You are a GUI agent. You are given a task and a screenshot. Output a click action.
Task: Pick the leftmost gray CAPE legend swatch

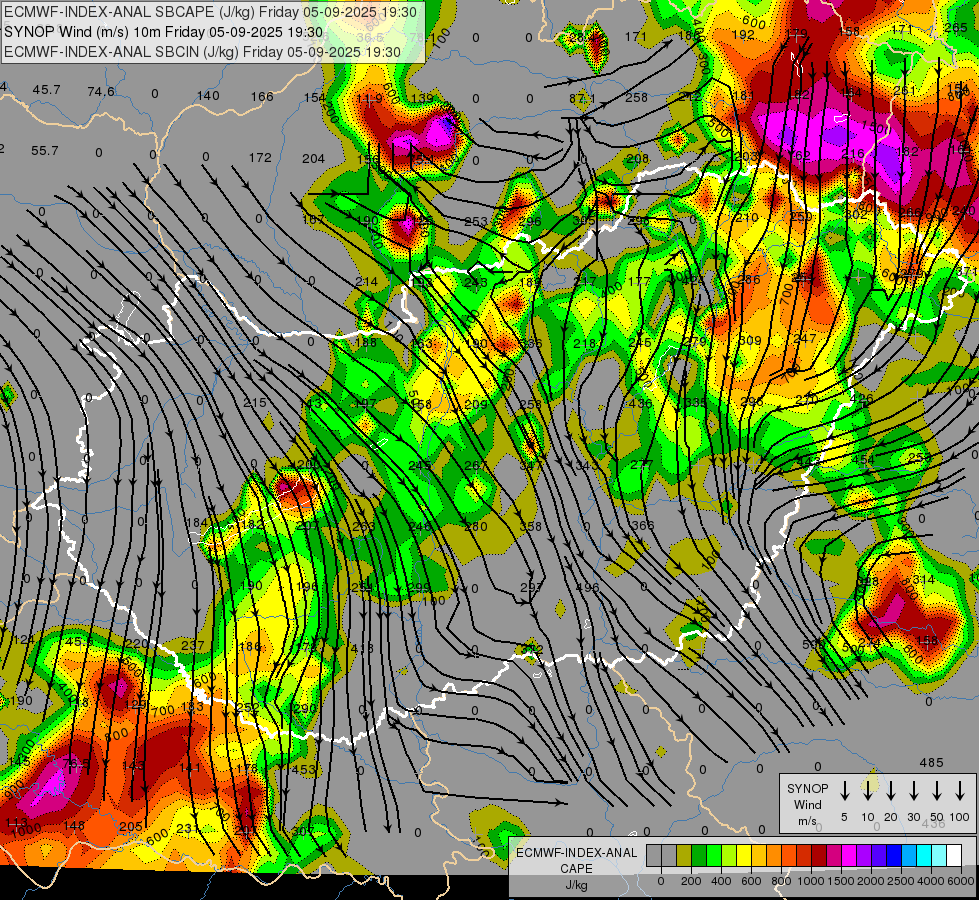pos(654,856)
